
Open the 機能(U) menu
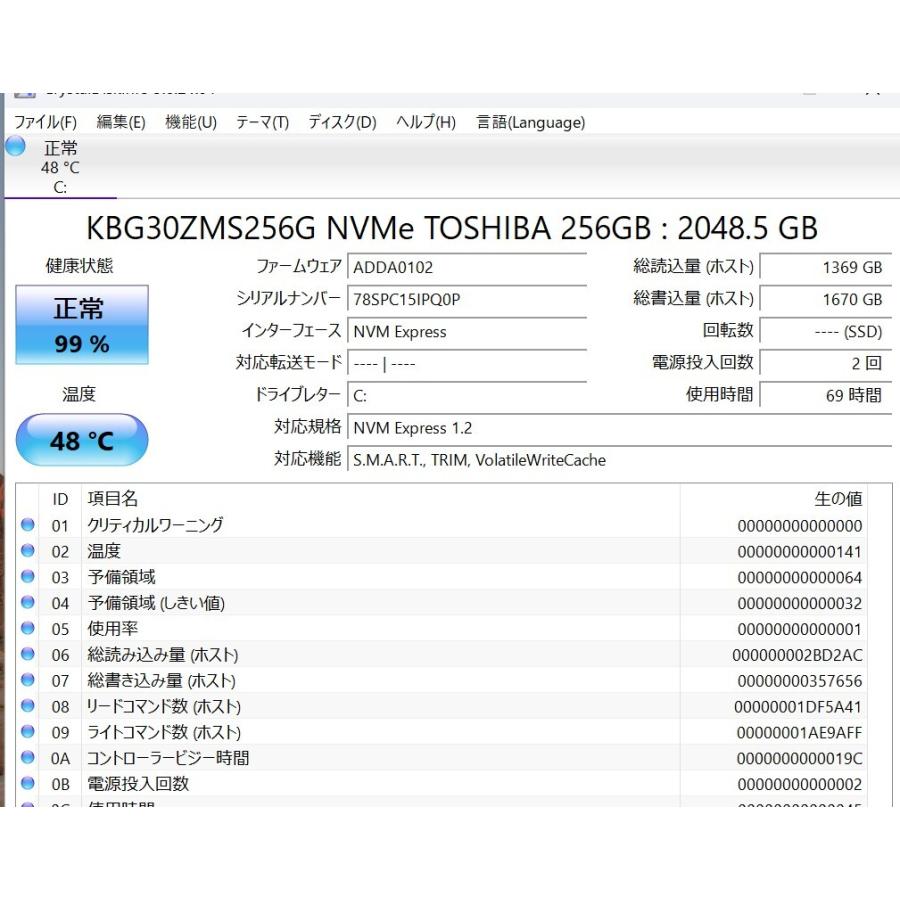[191, 122]
